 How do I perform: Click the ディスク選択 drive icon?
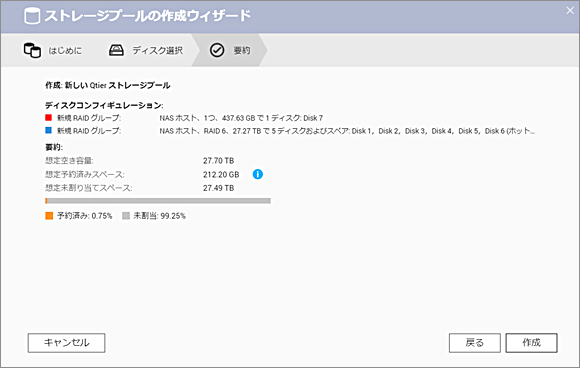coord(116,50)
